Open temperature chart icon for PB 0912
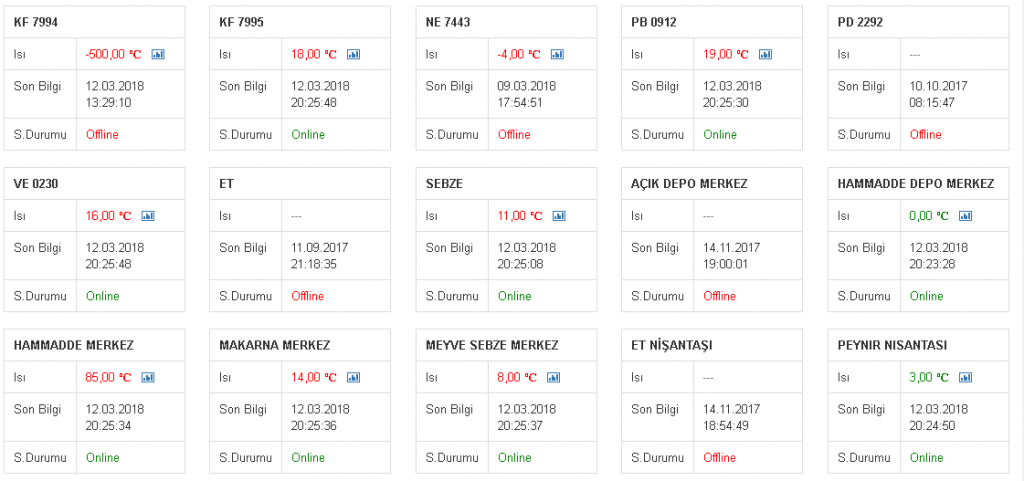This screenshot has width=1024, height=481. (x=765, y=54)
